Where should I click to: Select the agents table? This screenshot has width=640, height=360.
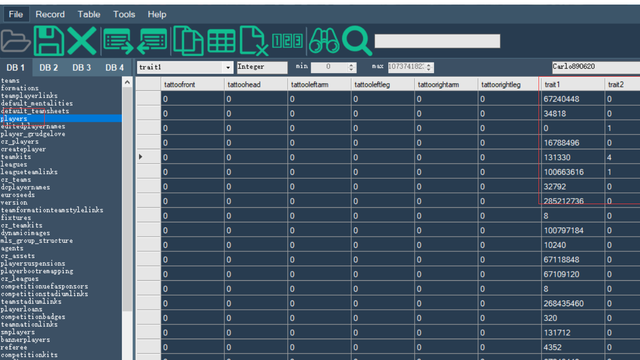(12, 248)
